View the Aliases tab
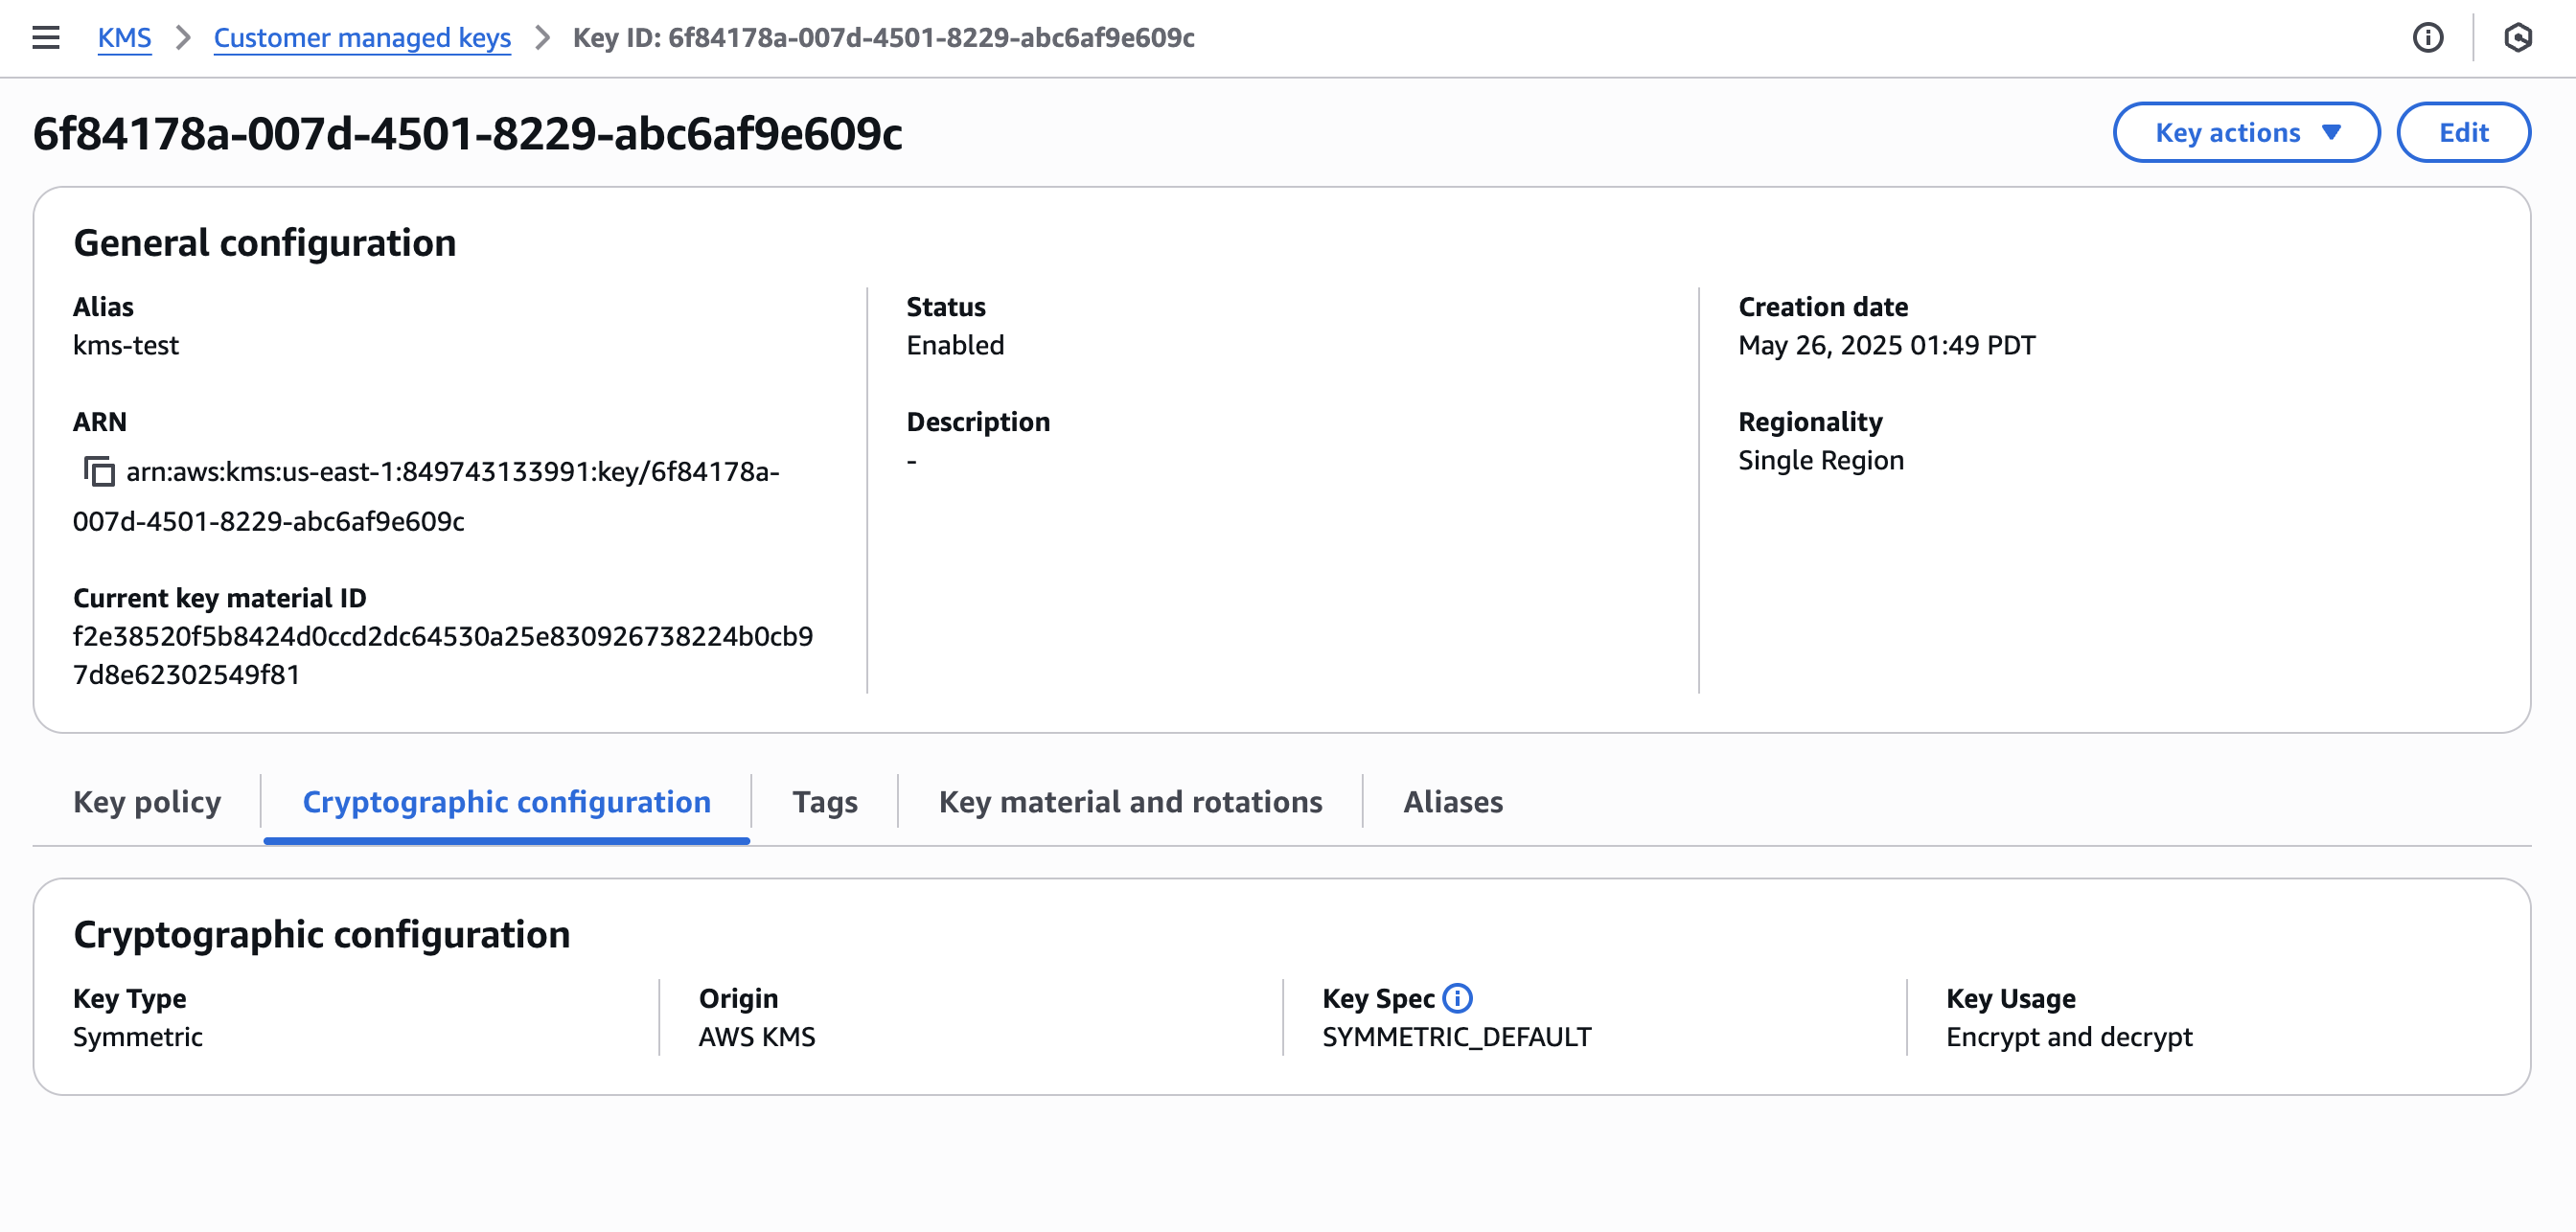The height and width of the screenshot is (1232, 2576). click(x=1453, y=802)
